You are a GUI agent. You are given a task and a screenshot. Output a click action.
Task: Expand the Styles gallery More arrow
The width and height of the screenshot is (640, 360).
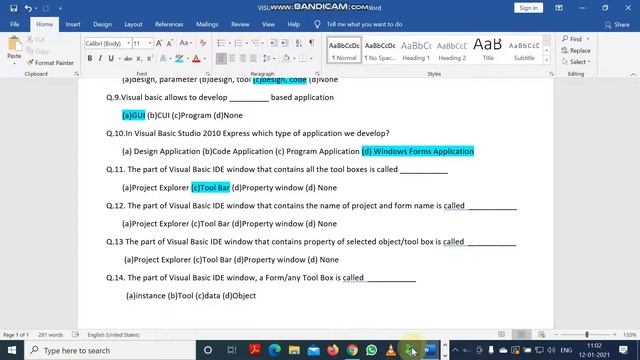coord(547,60)
